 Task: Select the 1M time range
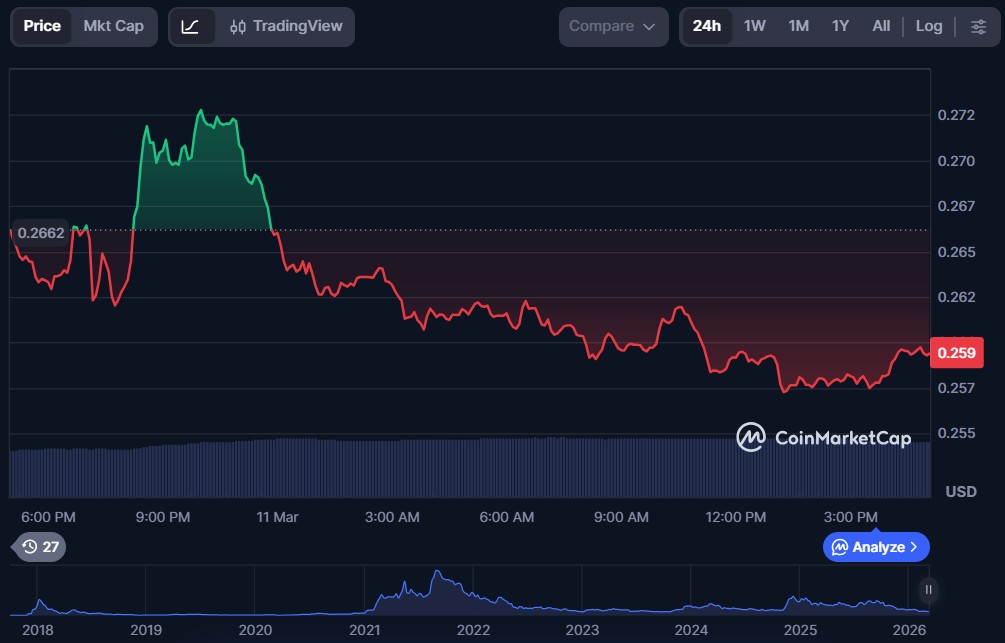[798, 26]
